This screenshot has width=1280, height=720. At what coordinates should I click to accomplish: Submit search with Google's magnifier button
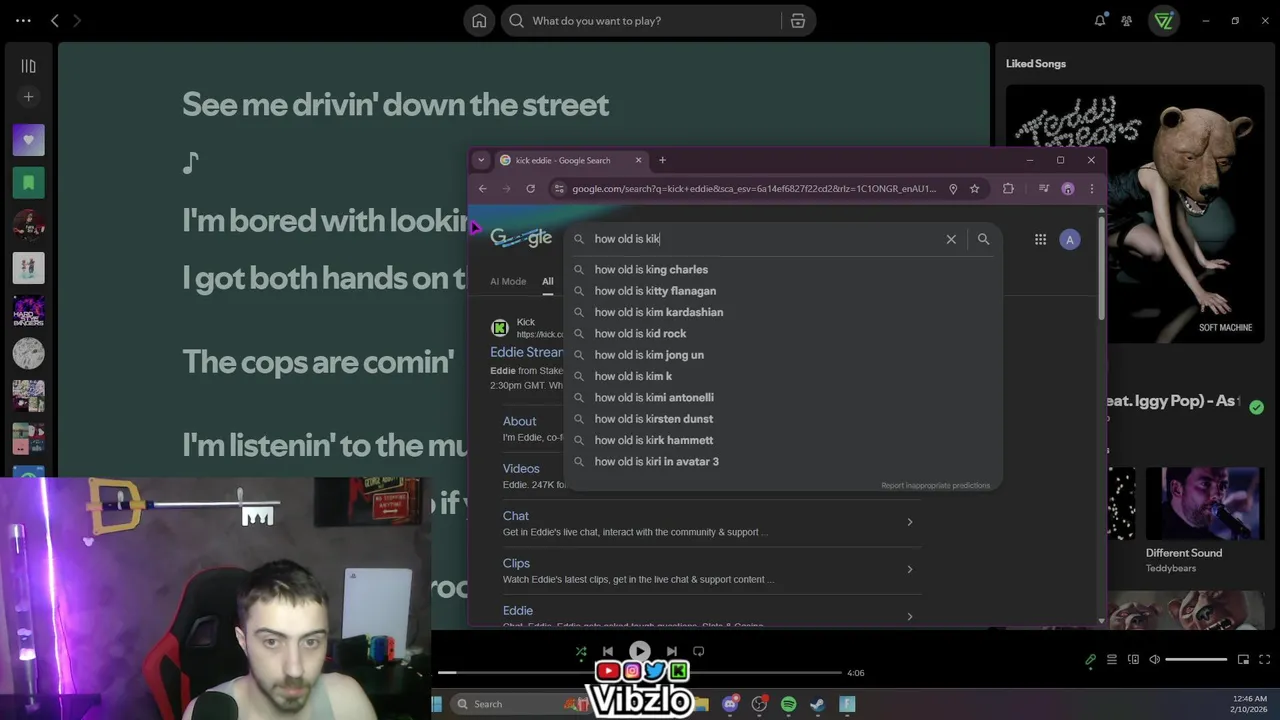(983, 239)
